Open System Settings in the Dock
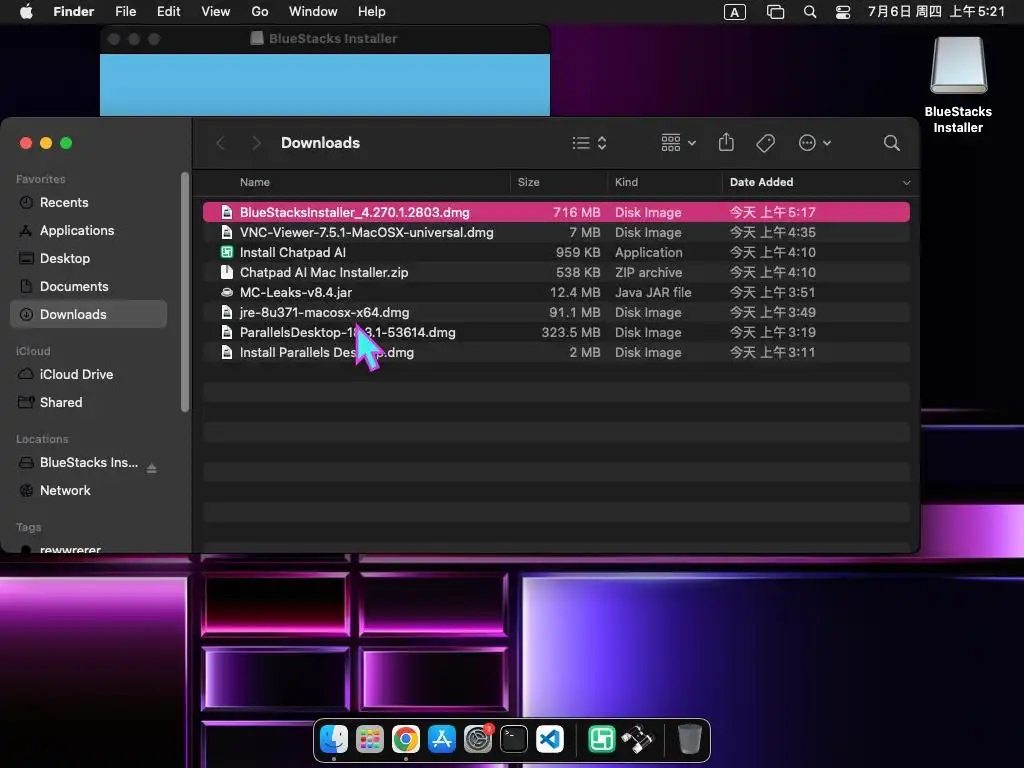 [478, 739]
